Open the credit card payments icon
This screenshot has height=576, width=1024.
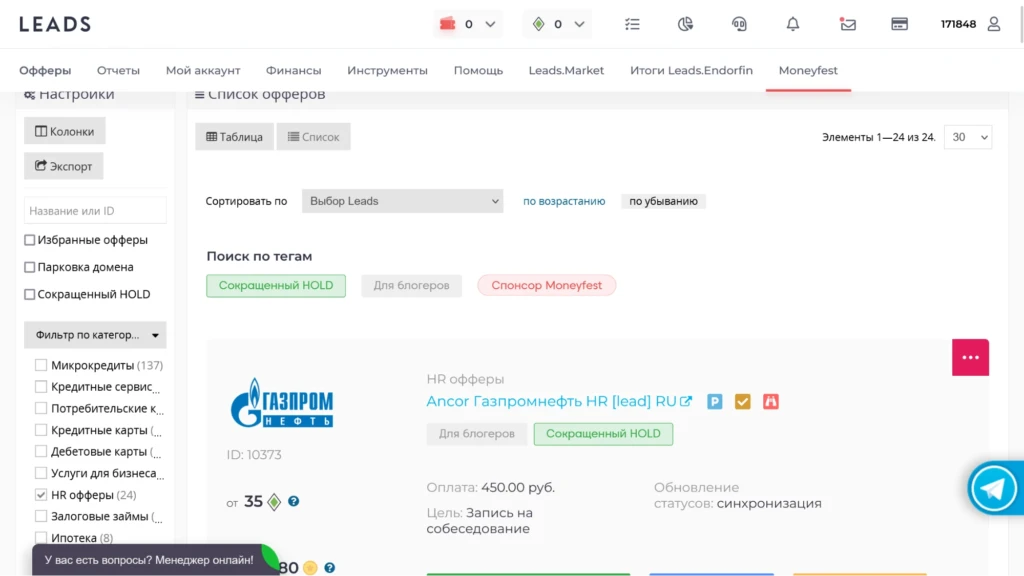(900, 24)
